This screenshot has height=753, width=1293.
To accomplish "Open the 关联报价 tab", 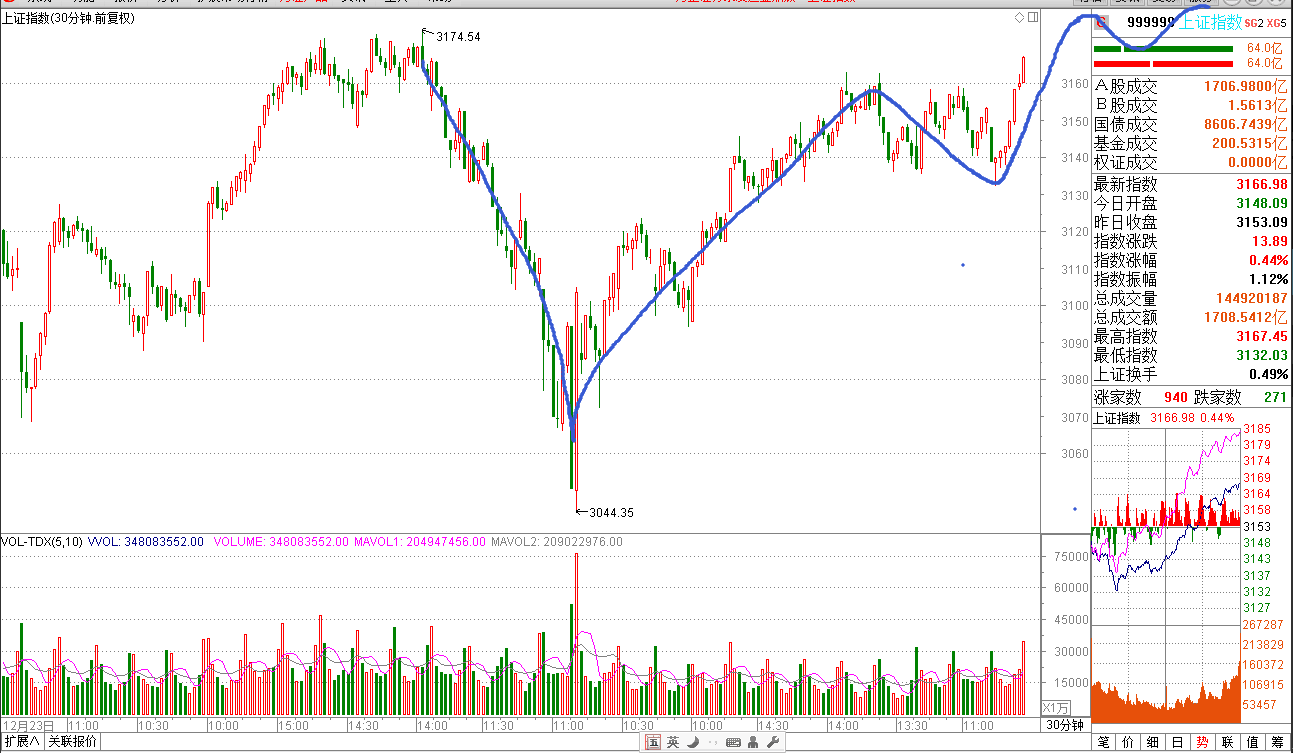I will [x=73, y=742].
